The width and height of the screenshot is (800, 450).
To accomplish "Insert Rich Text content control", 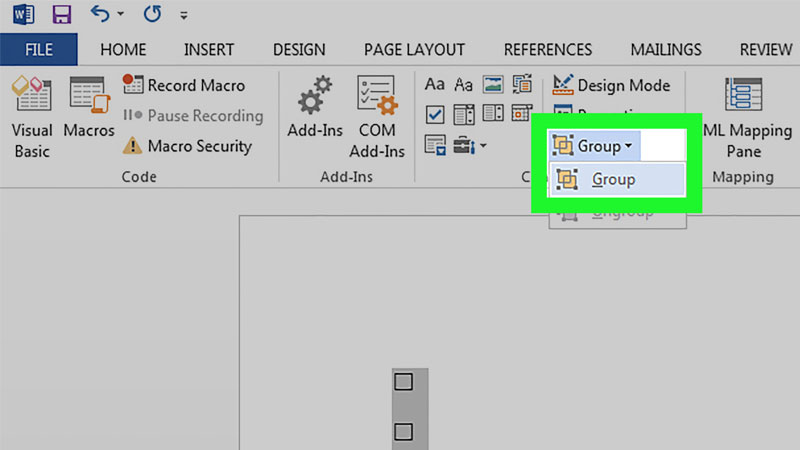I will (x=434, y=84).
